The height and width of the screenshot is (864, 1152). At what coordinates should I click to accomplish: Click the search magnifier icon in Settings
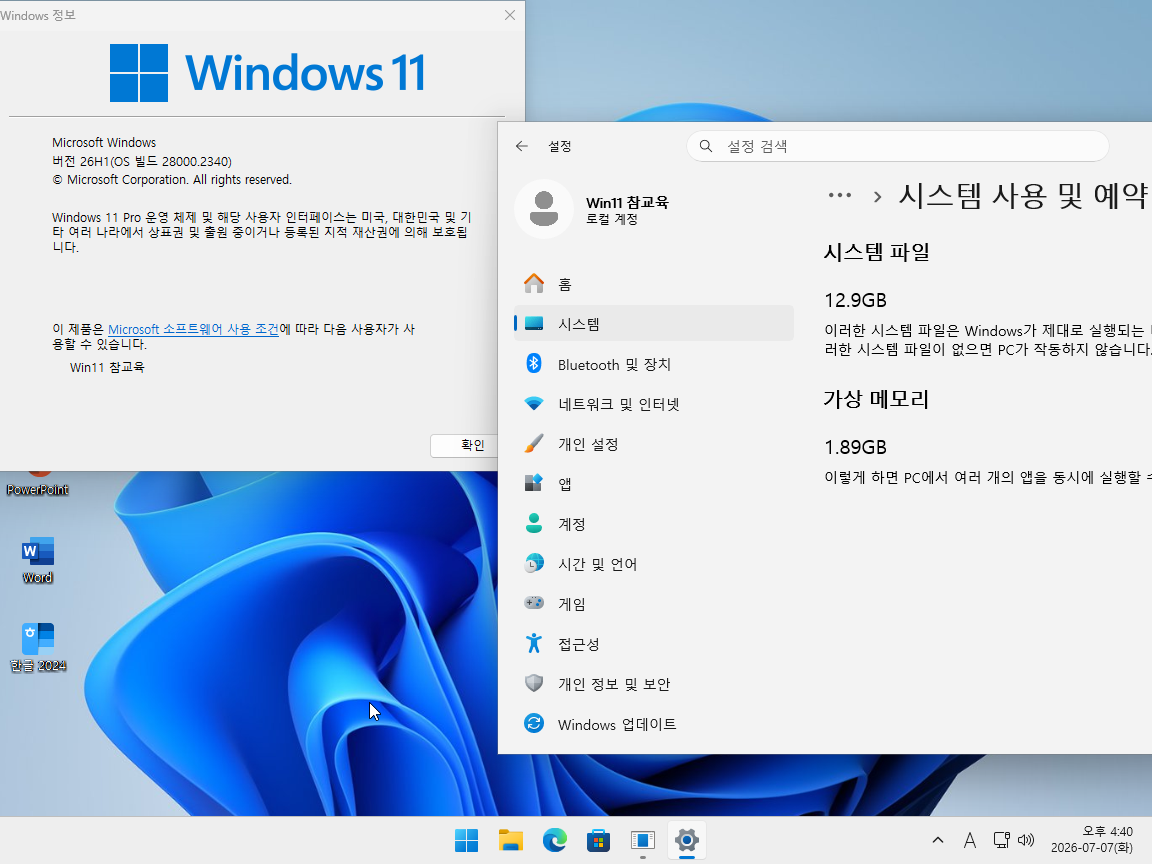[x=705, y=146]
